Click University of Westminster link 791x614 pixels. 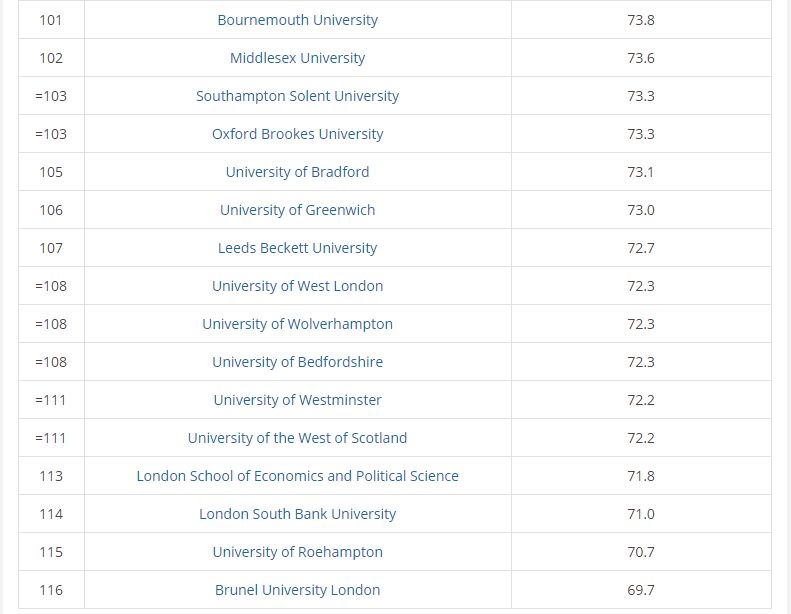(x=297, y=400)
